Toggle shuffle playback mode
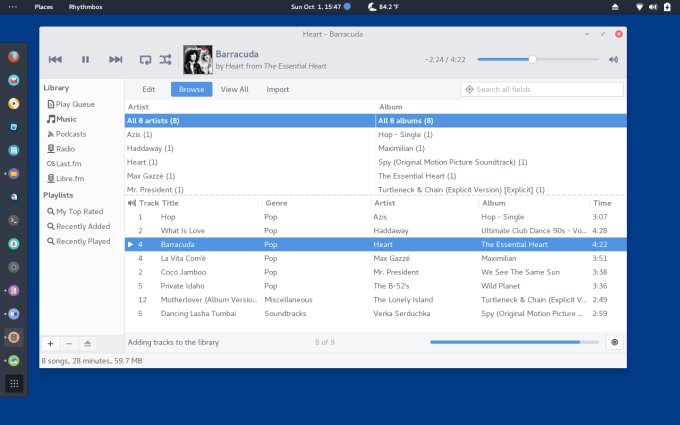This screenshot has width=680, height=425. pyautogui.click(x=166, y=60)
